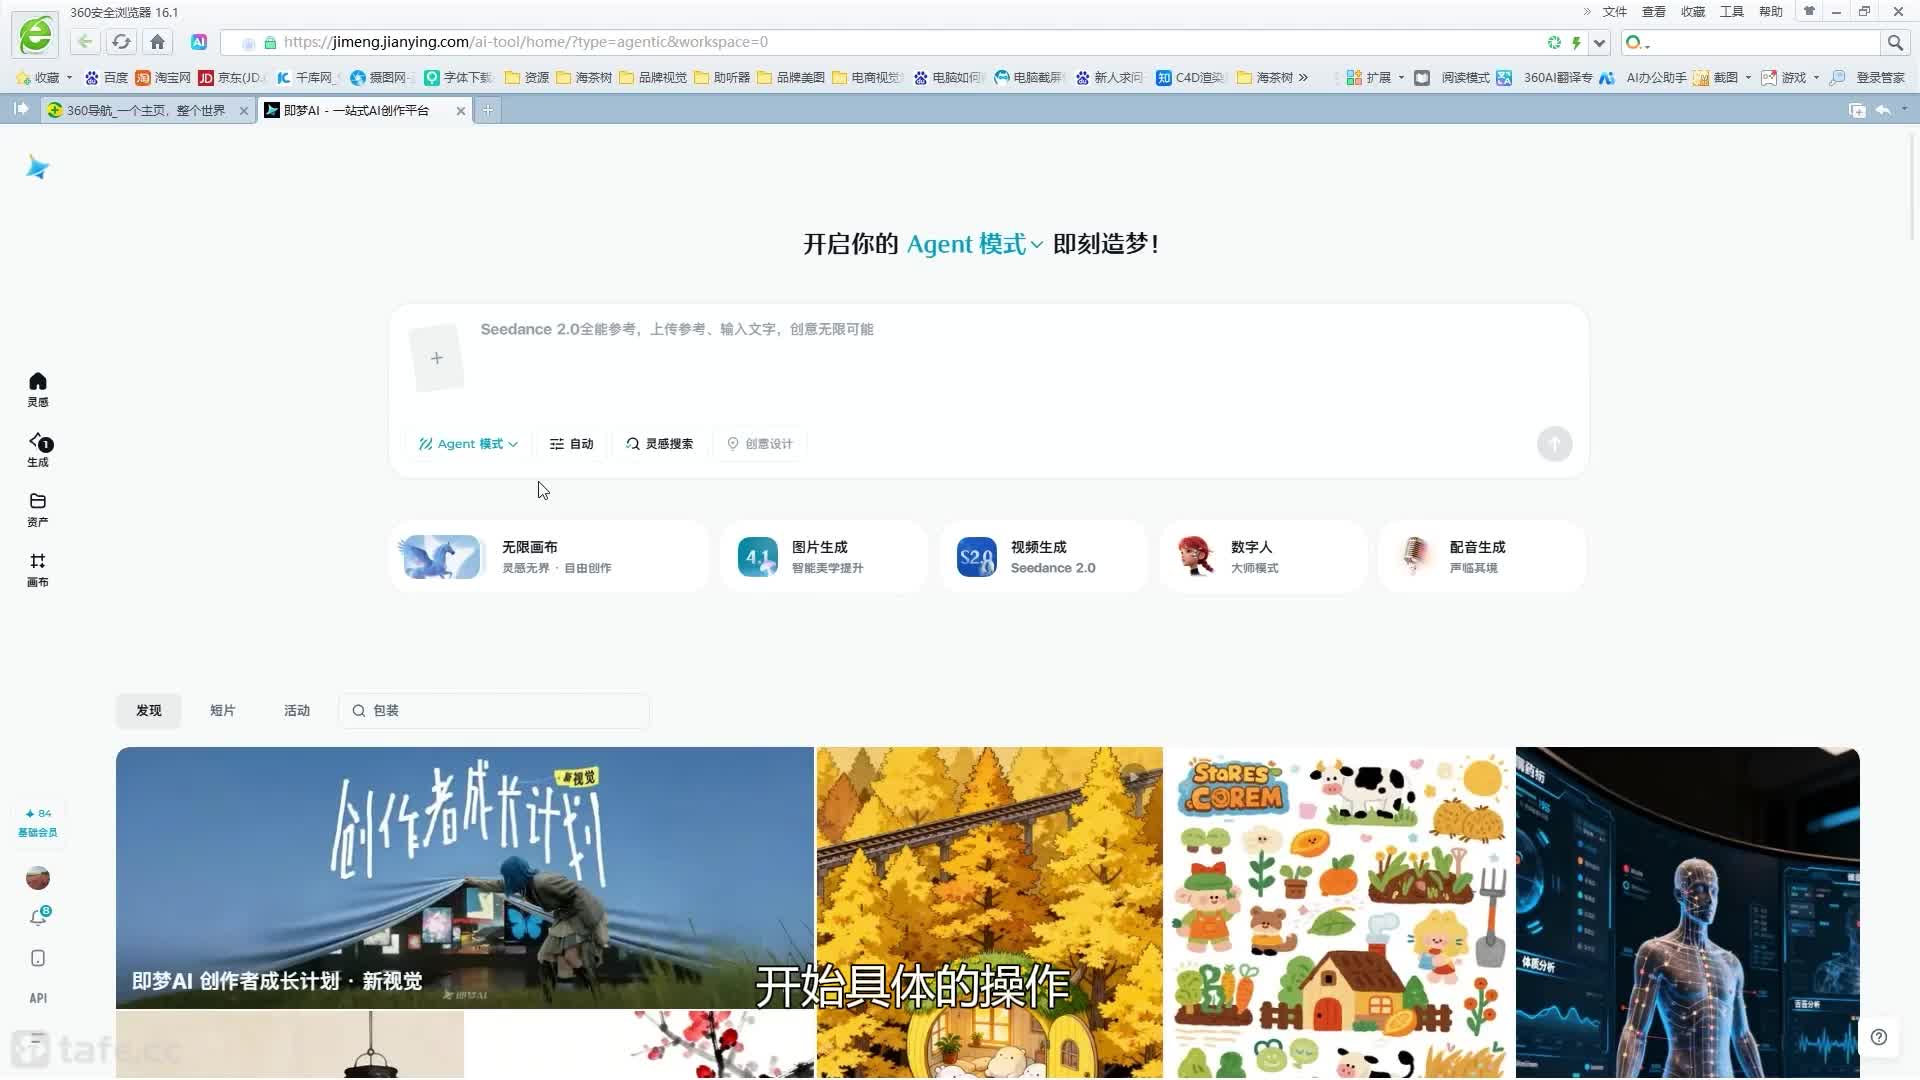This screenshot has height=1080, width=1920.
Task: Open the 图片生成 card
Action: [x=824, y=557]
